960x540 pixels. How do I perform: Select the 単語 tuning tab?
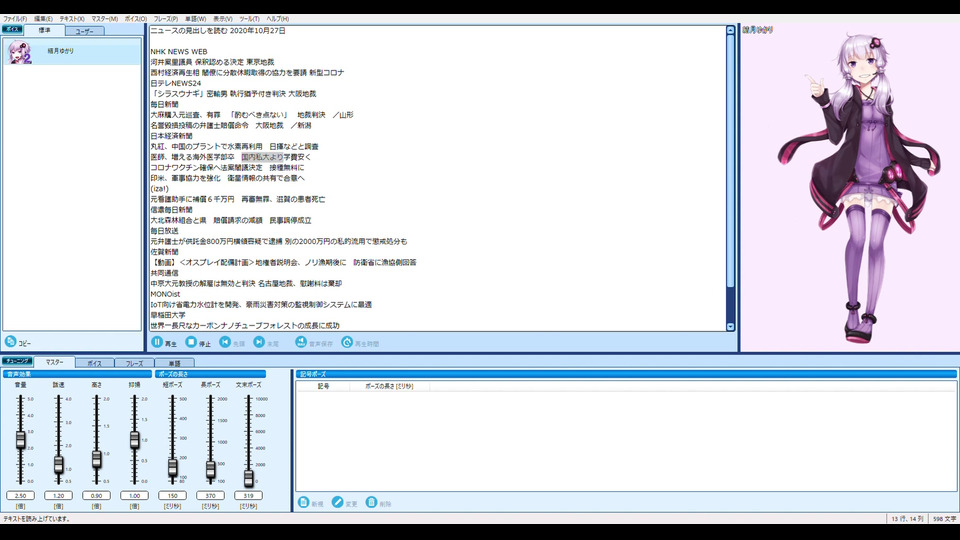click(x=174, y=363)
